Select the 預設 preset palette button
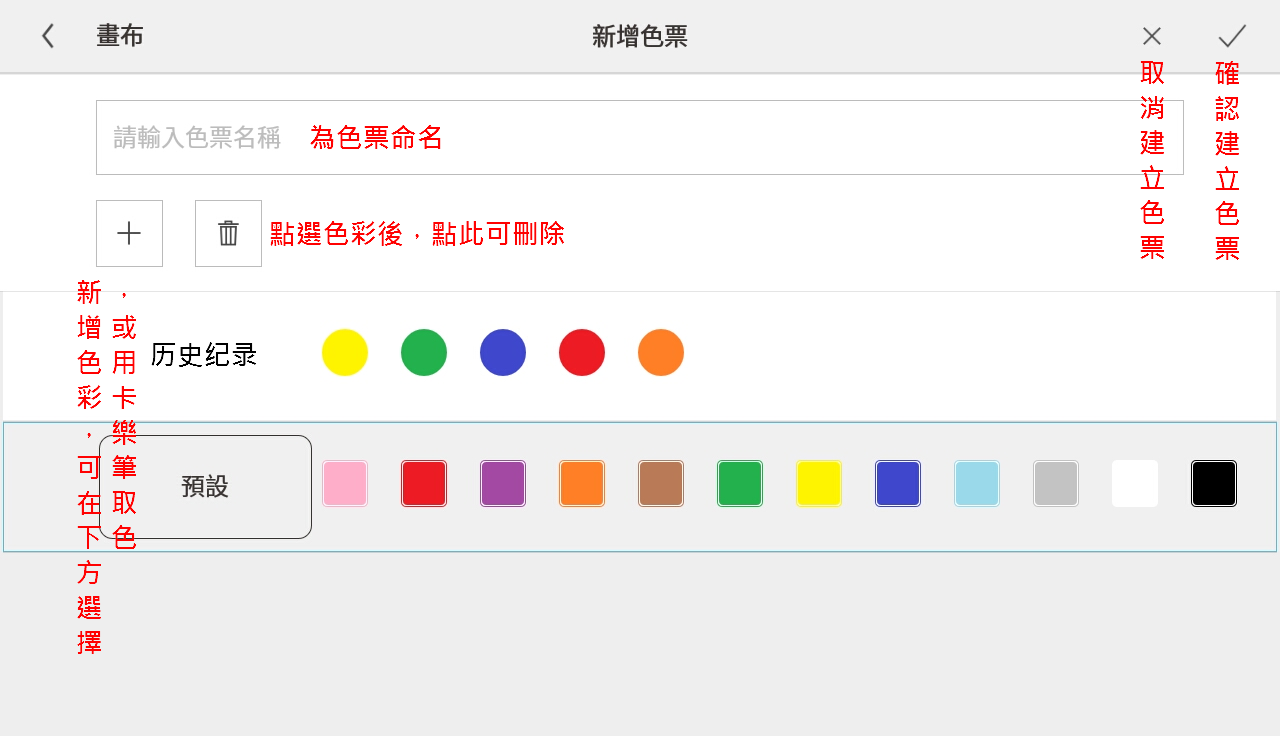 pyautogui.click(x=205, y=487)
